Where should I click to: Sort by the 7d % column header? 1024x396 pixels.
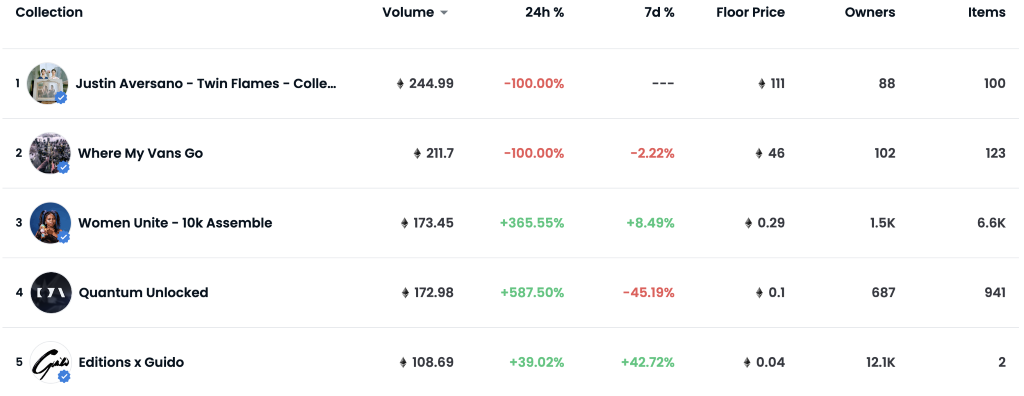pos(660,12)
